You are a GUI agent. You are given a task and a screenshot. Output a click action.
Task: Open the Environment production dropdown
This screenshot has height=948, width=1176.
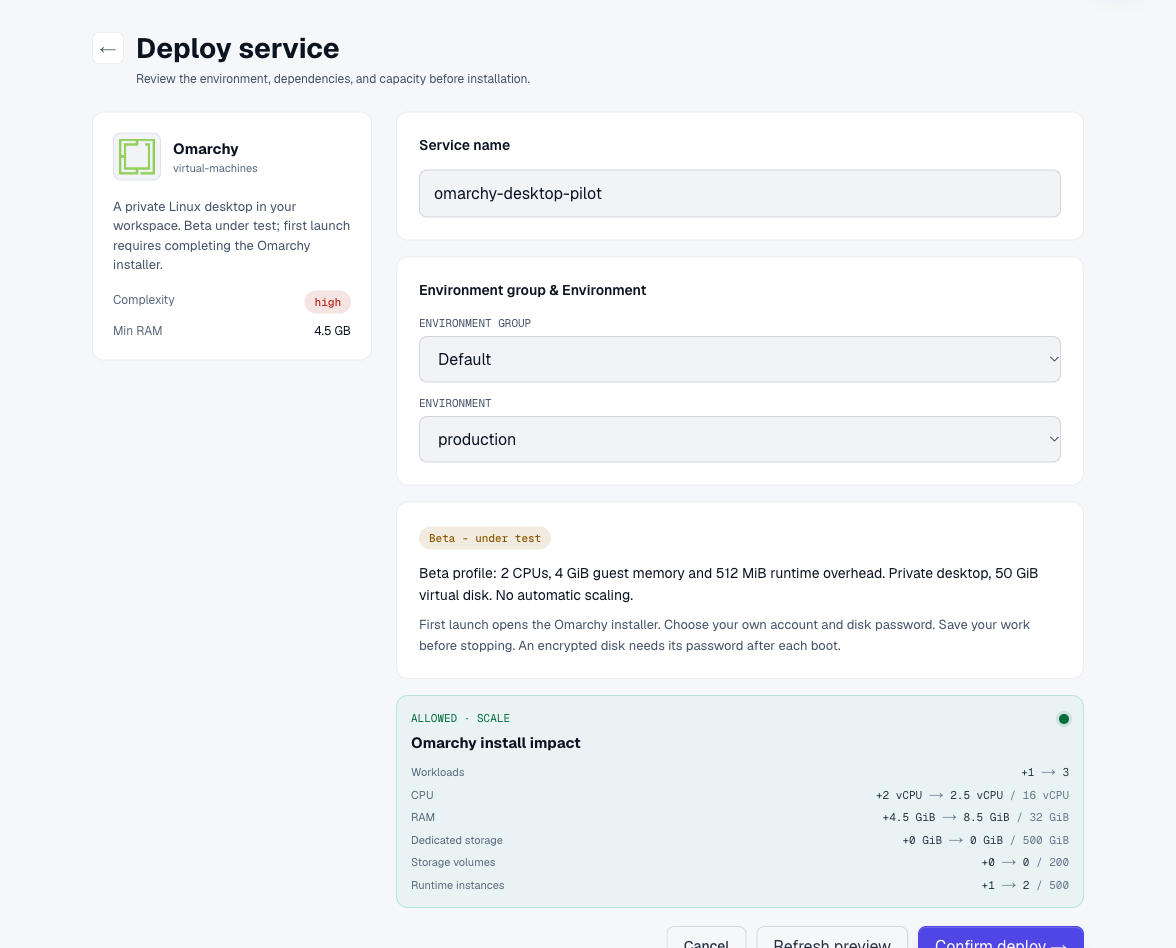tap(740, 440)
